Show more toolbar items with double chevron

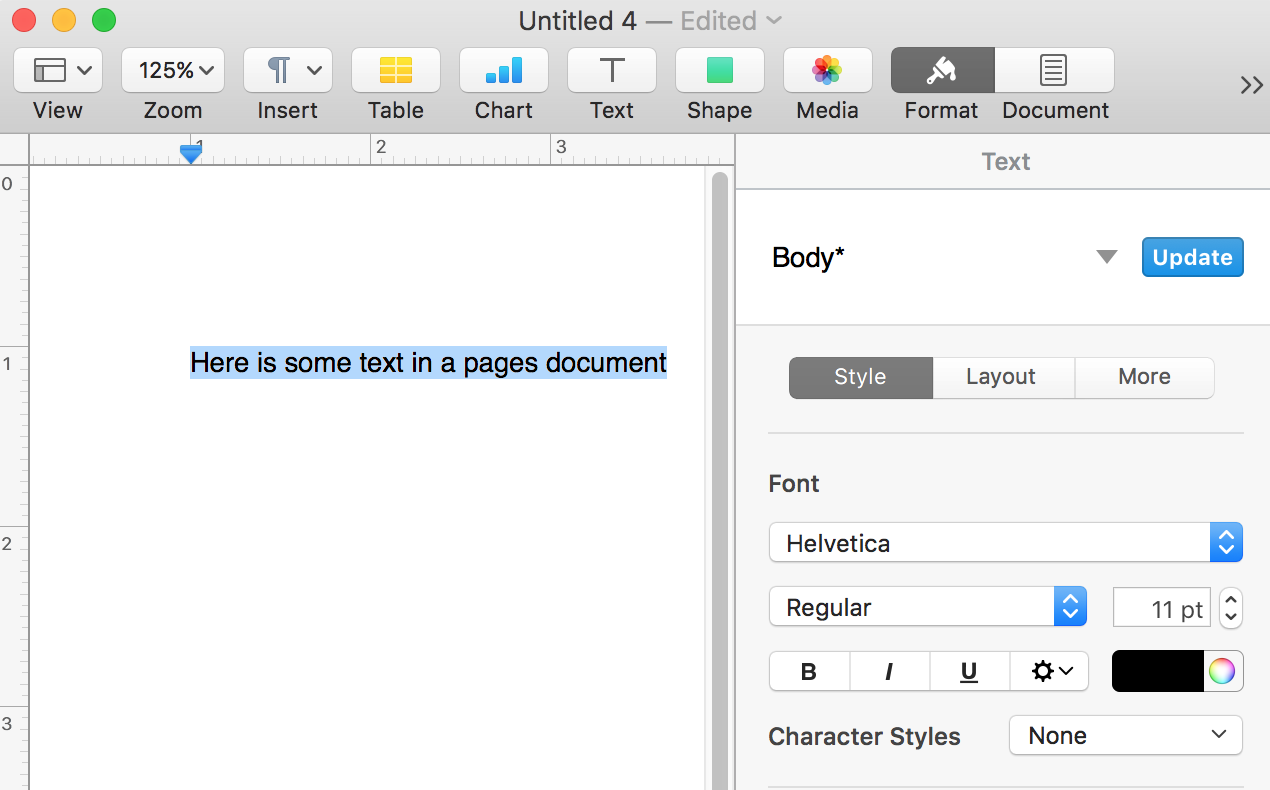tap(1251, 85)
